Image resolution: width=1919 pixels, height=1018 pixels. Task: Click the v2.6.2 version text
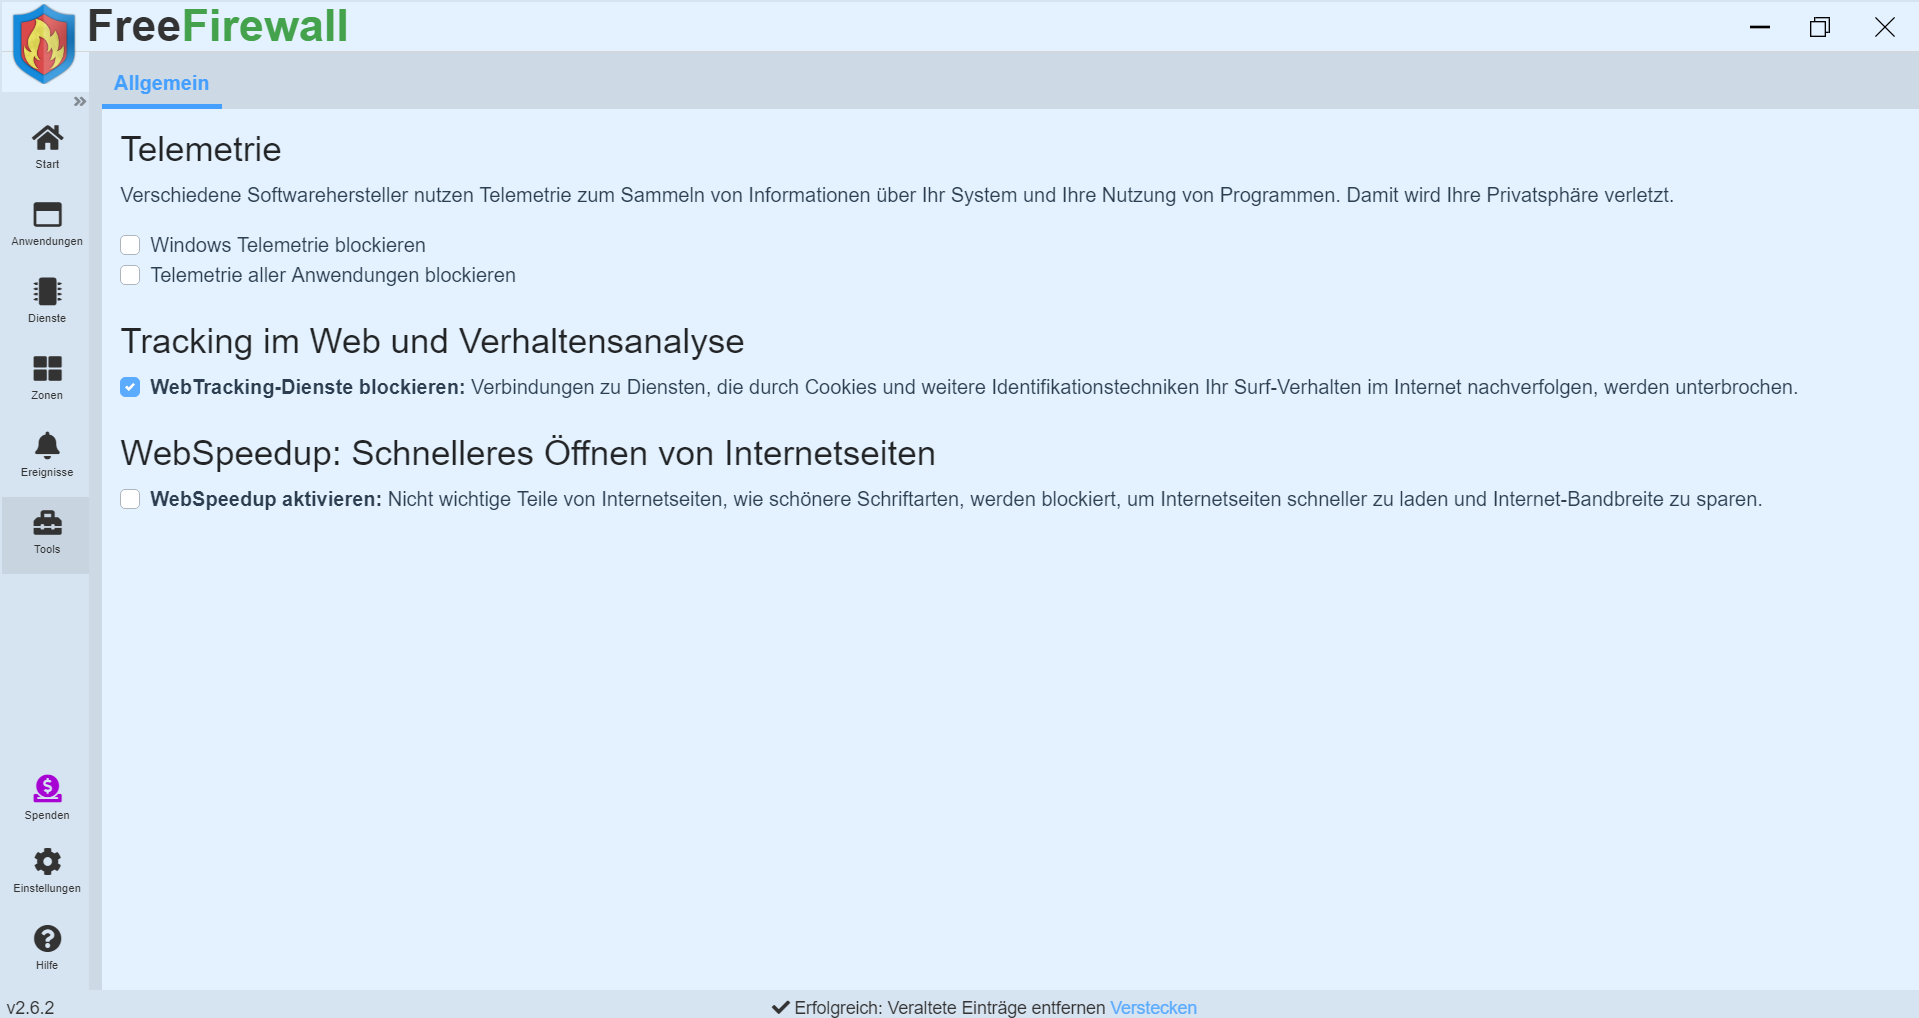pos(31,1007)
